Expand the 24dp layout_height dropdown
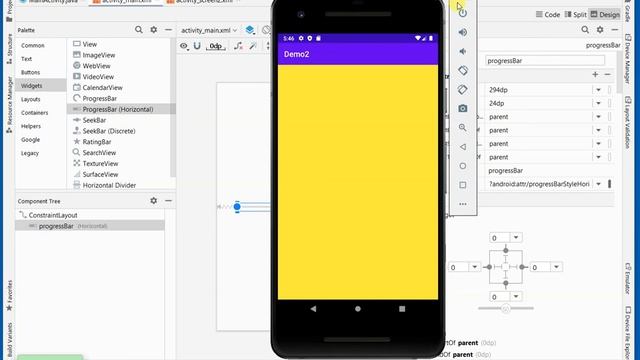Image resolution: width=640 pixels, height=360 pixels. (598, 103)
